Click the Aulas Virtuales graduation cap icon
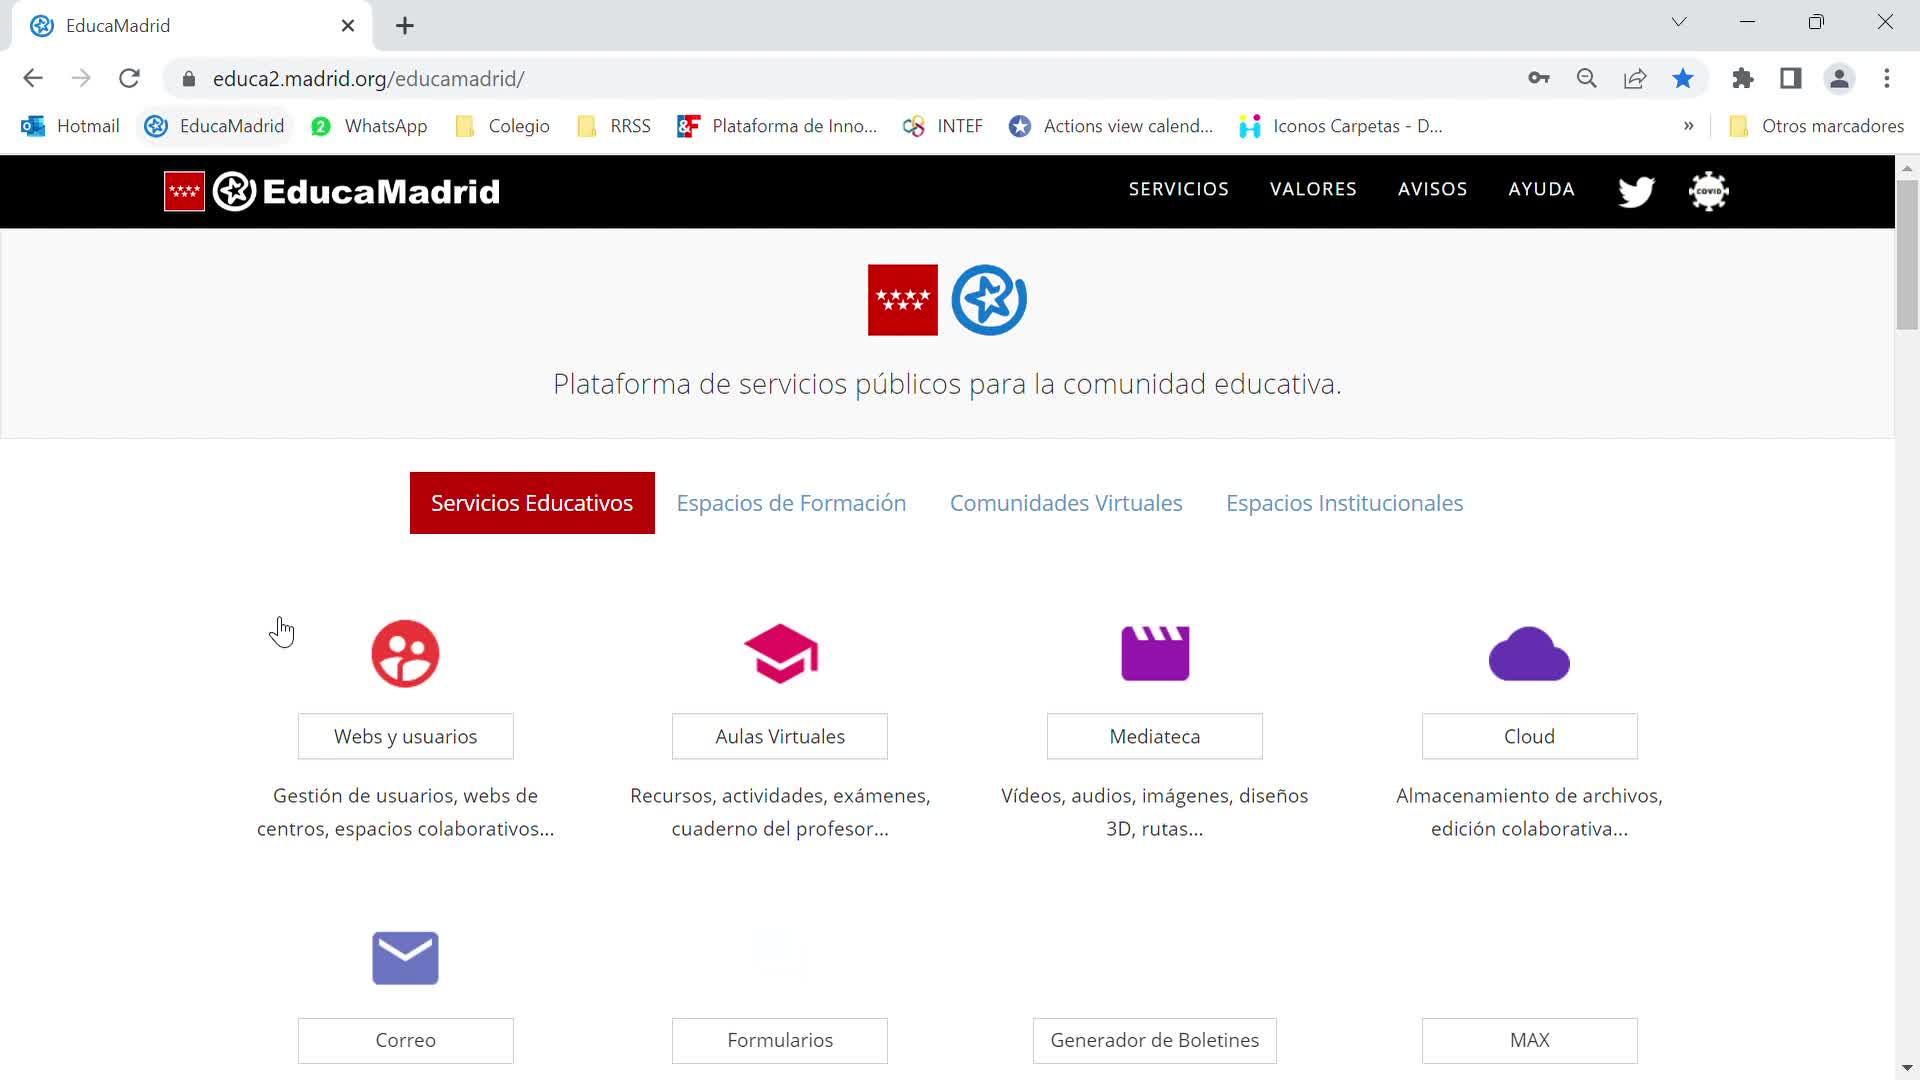Screen dimensions: 1920x1080 point(780,654)
